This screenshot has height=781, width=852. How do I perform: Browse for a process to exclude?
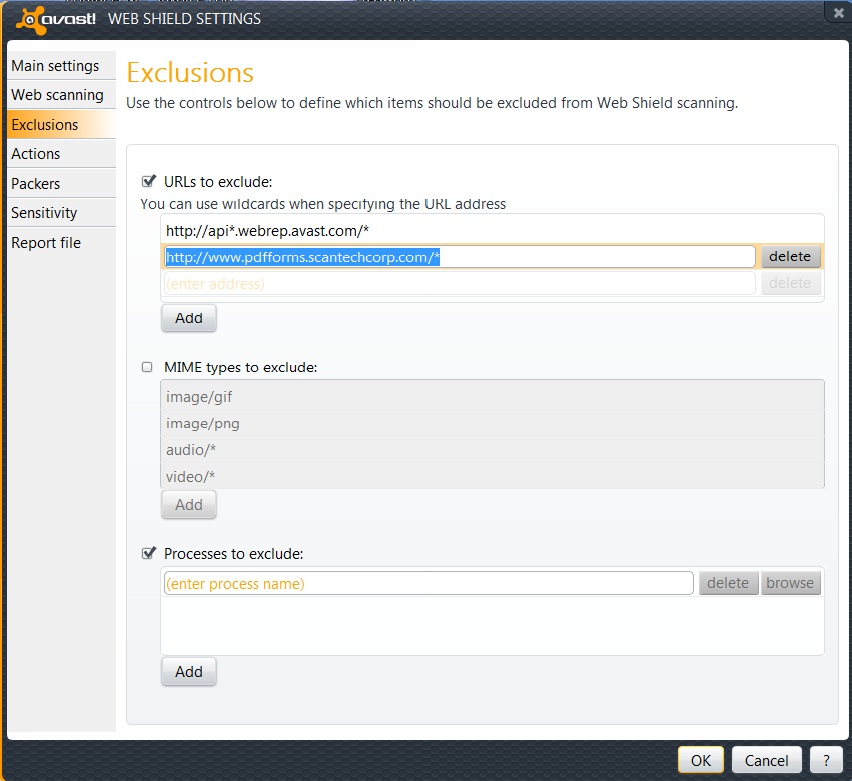(790, 583)
